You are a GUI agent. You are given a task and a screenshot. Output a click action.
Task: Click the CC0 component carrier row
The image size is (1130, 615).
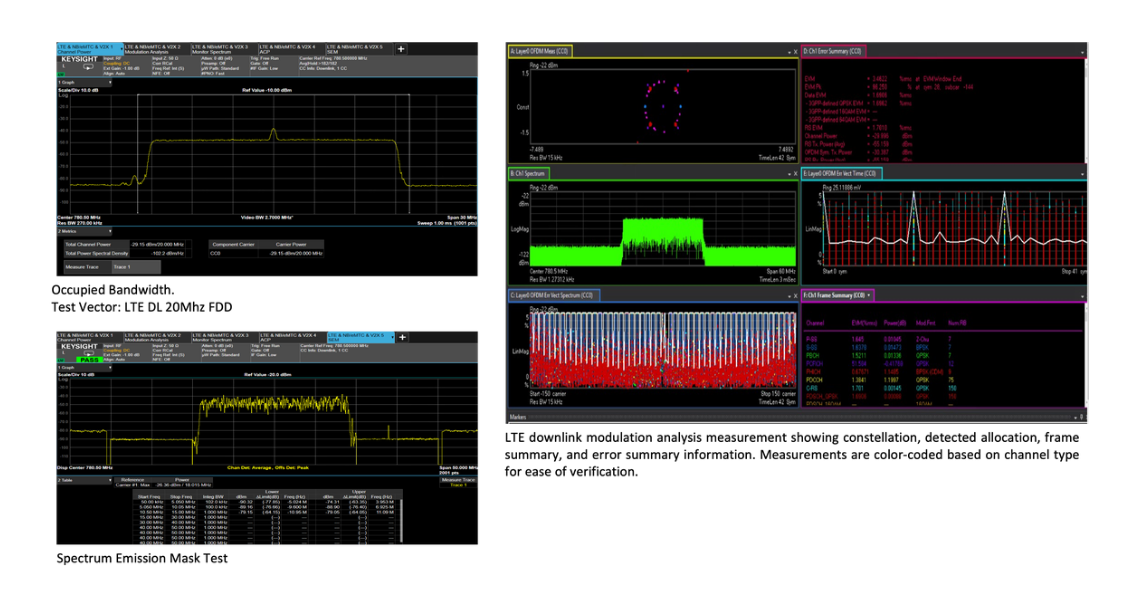(x=267, y=254)
